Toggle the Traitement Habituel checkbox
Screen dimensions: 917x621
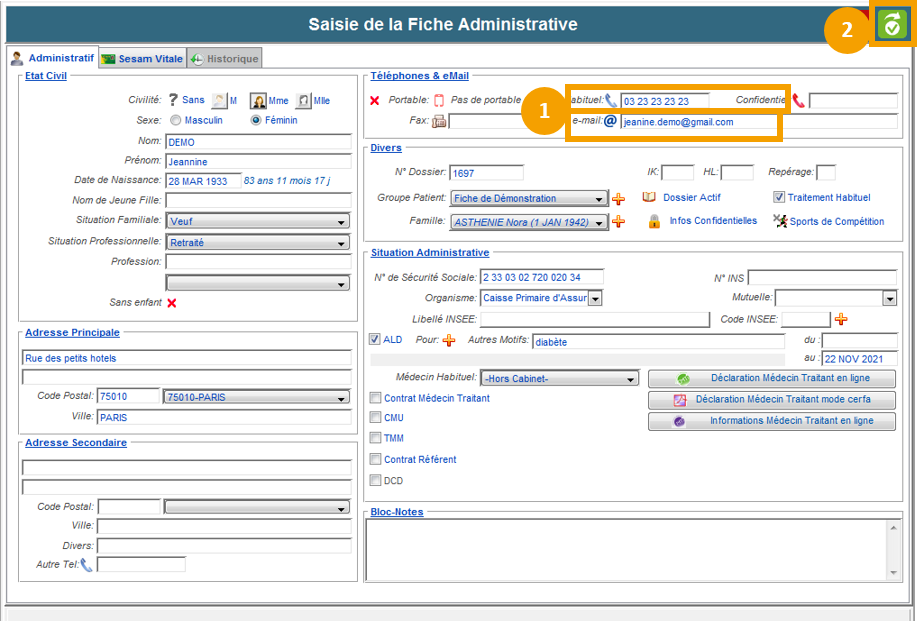pos(780,198)
